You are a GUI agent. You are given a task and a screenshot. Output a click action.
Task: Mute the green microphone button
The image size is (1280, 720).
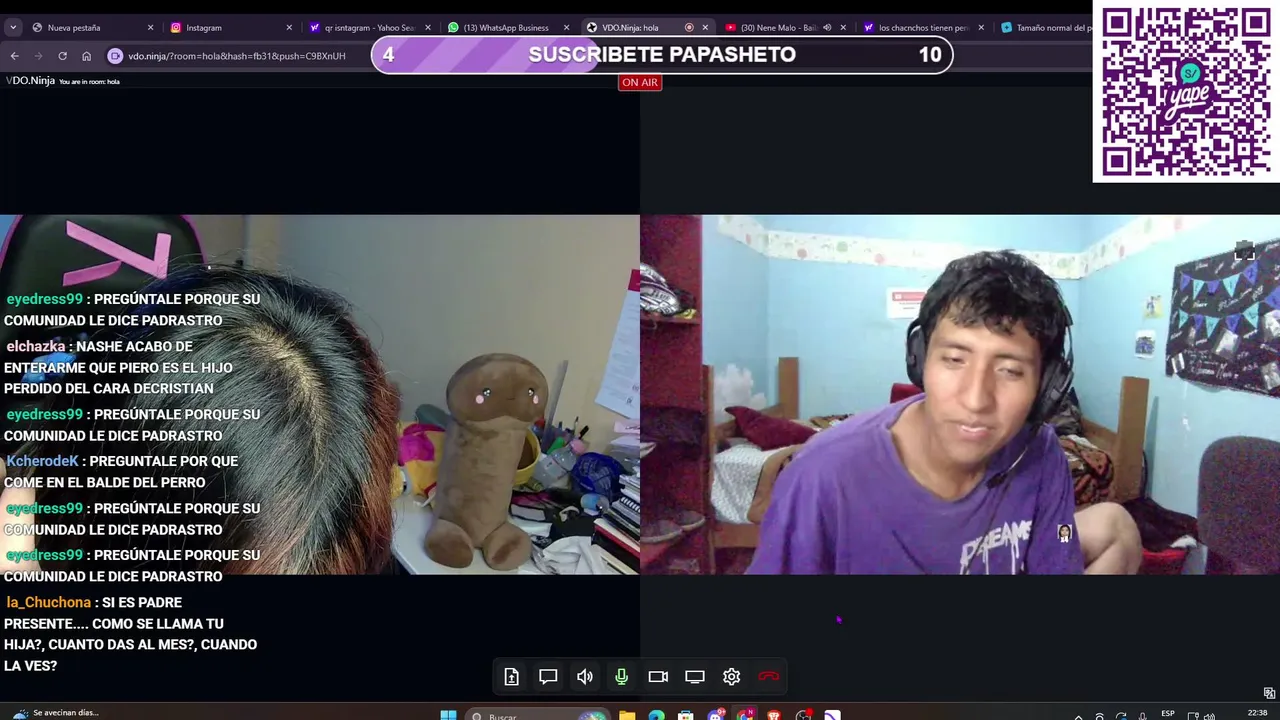tap(621, 677)
